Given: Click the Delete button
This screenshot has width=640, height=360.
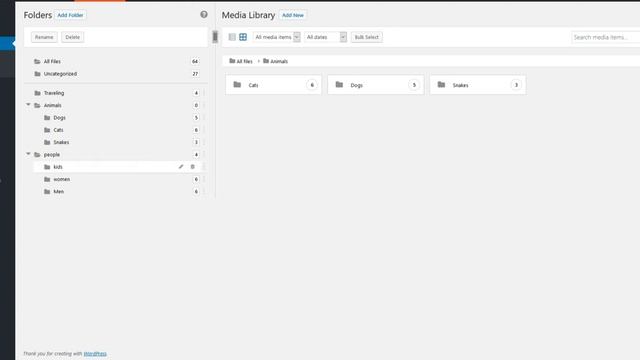Looking at the screenshot, I should 73,37.
